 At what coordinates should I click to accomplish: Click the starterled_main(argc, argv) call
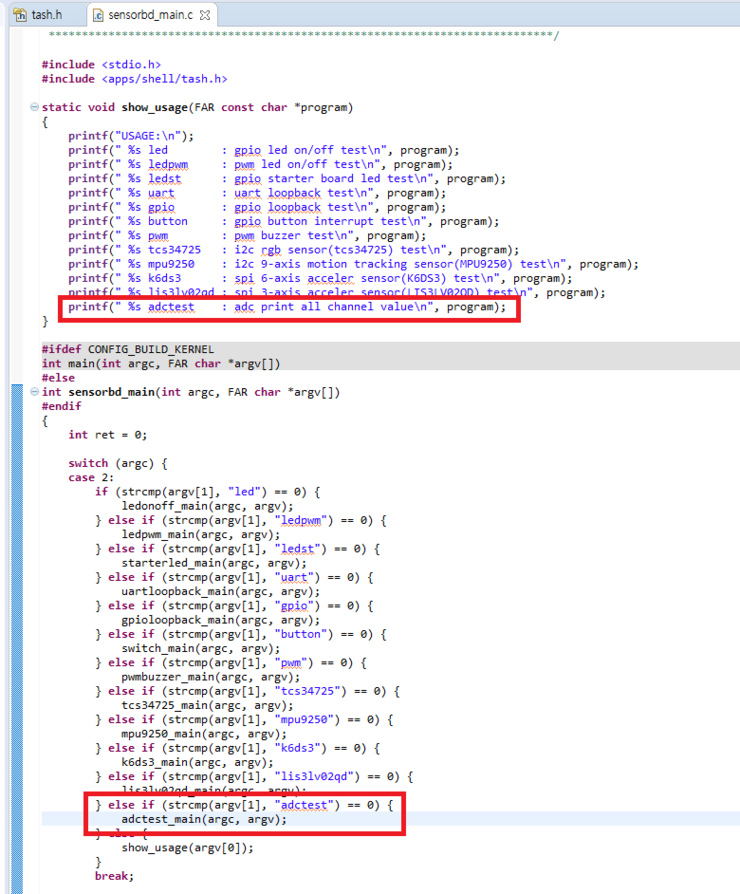(x=214, y=563)
